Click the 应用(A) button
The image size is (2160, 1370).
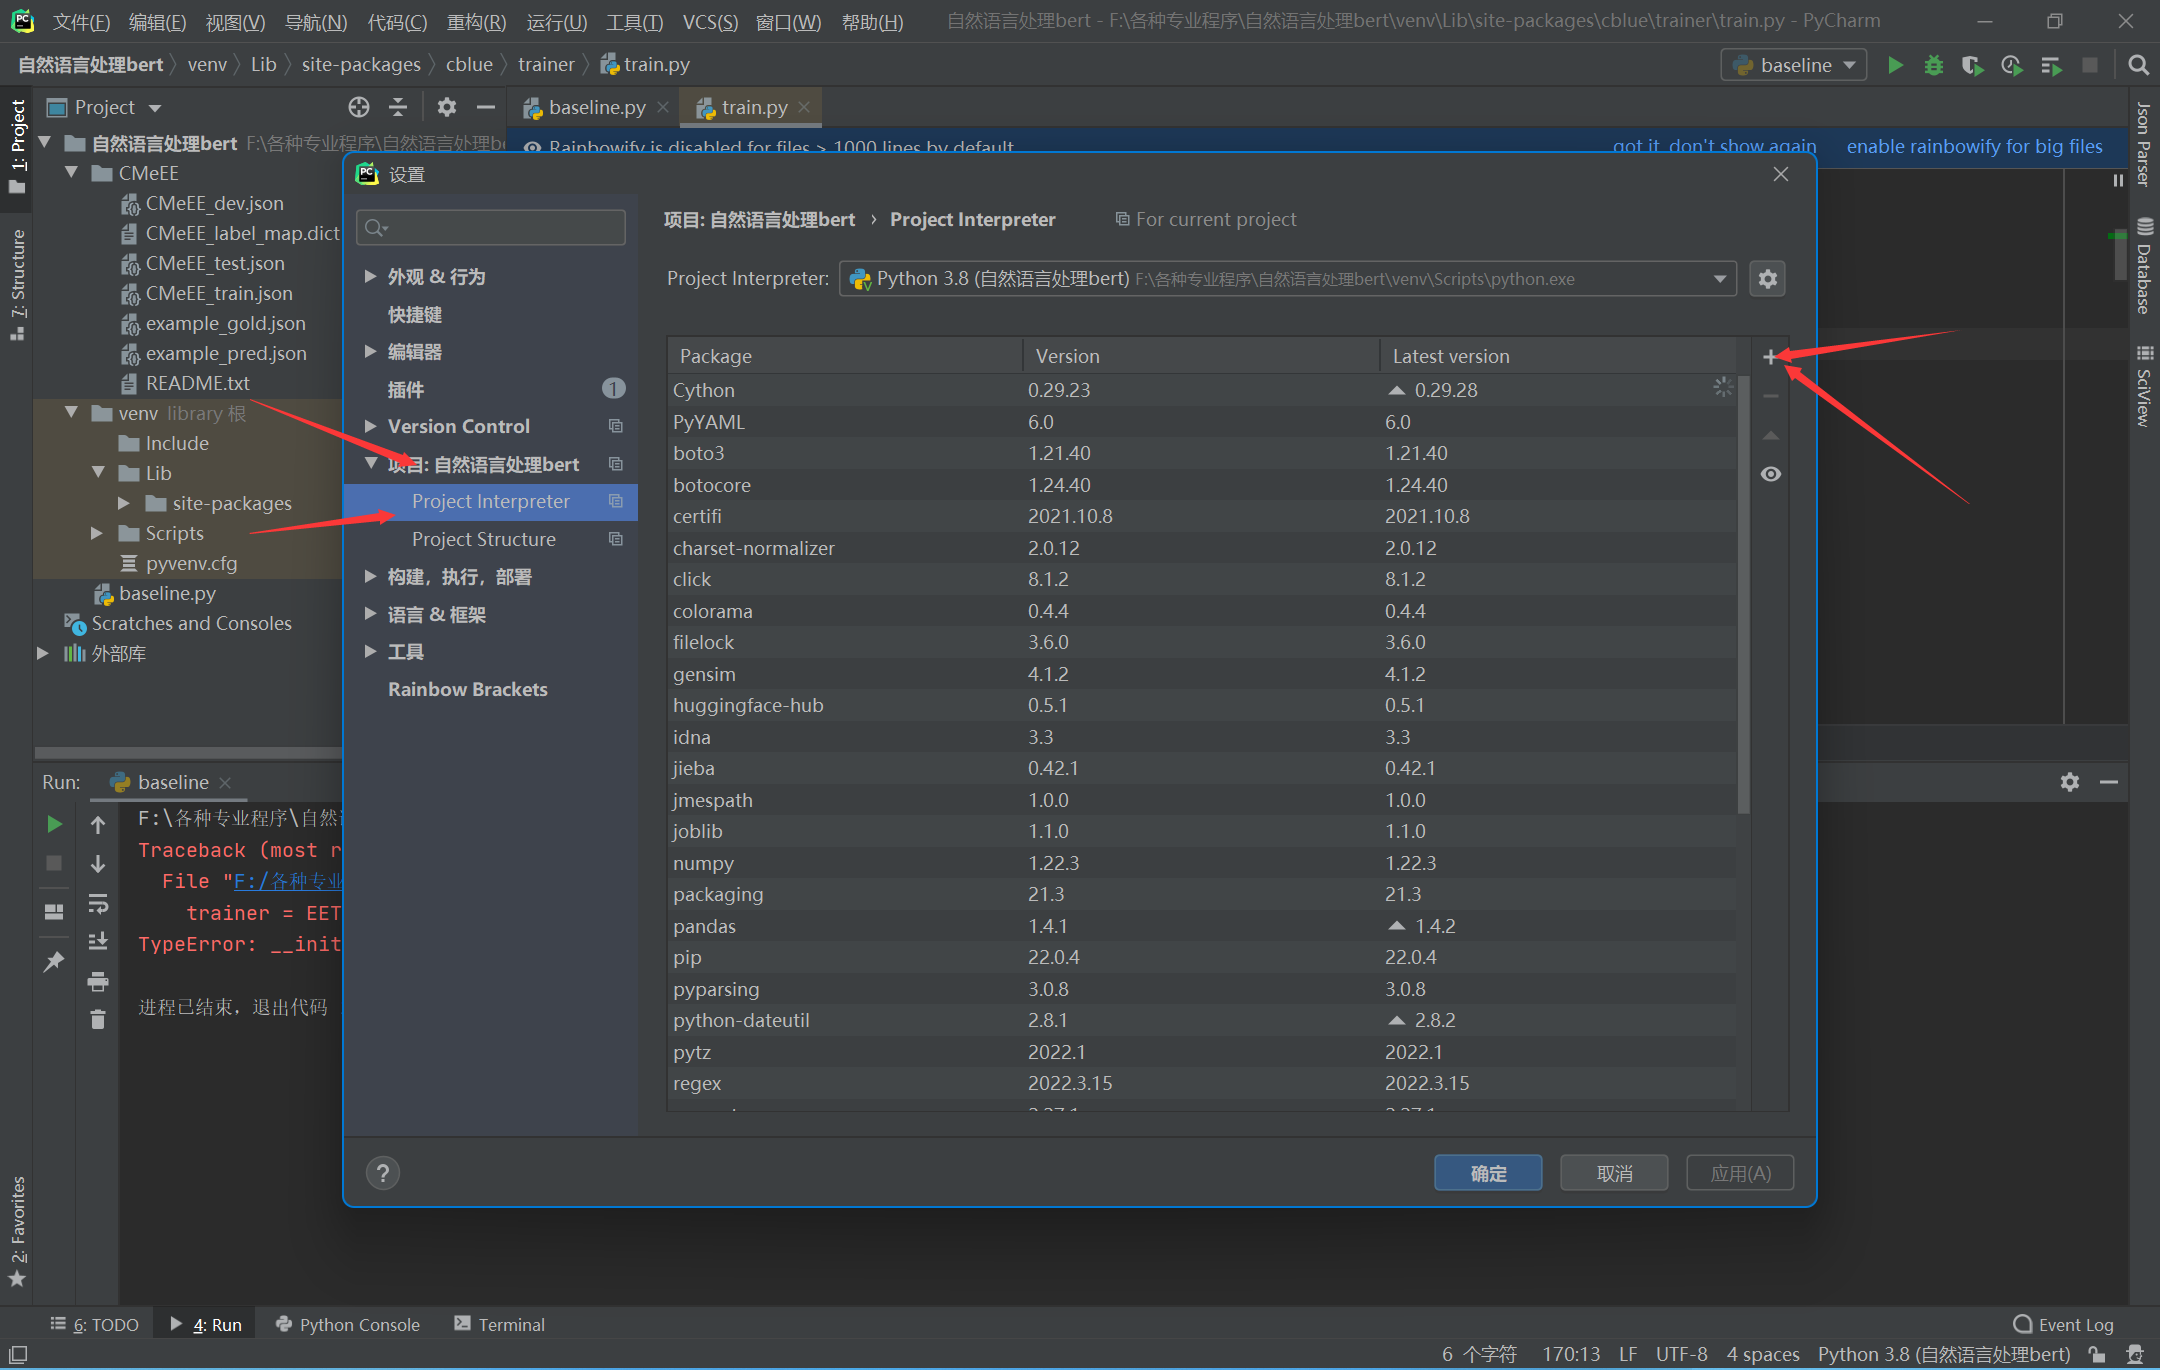point(1740,1173)
